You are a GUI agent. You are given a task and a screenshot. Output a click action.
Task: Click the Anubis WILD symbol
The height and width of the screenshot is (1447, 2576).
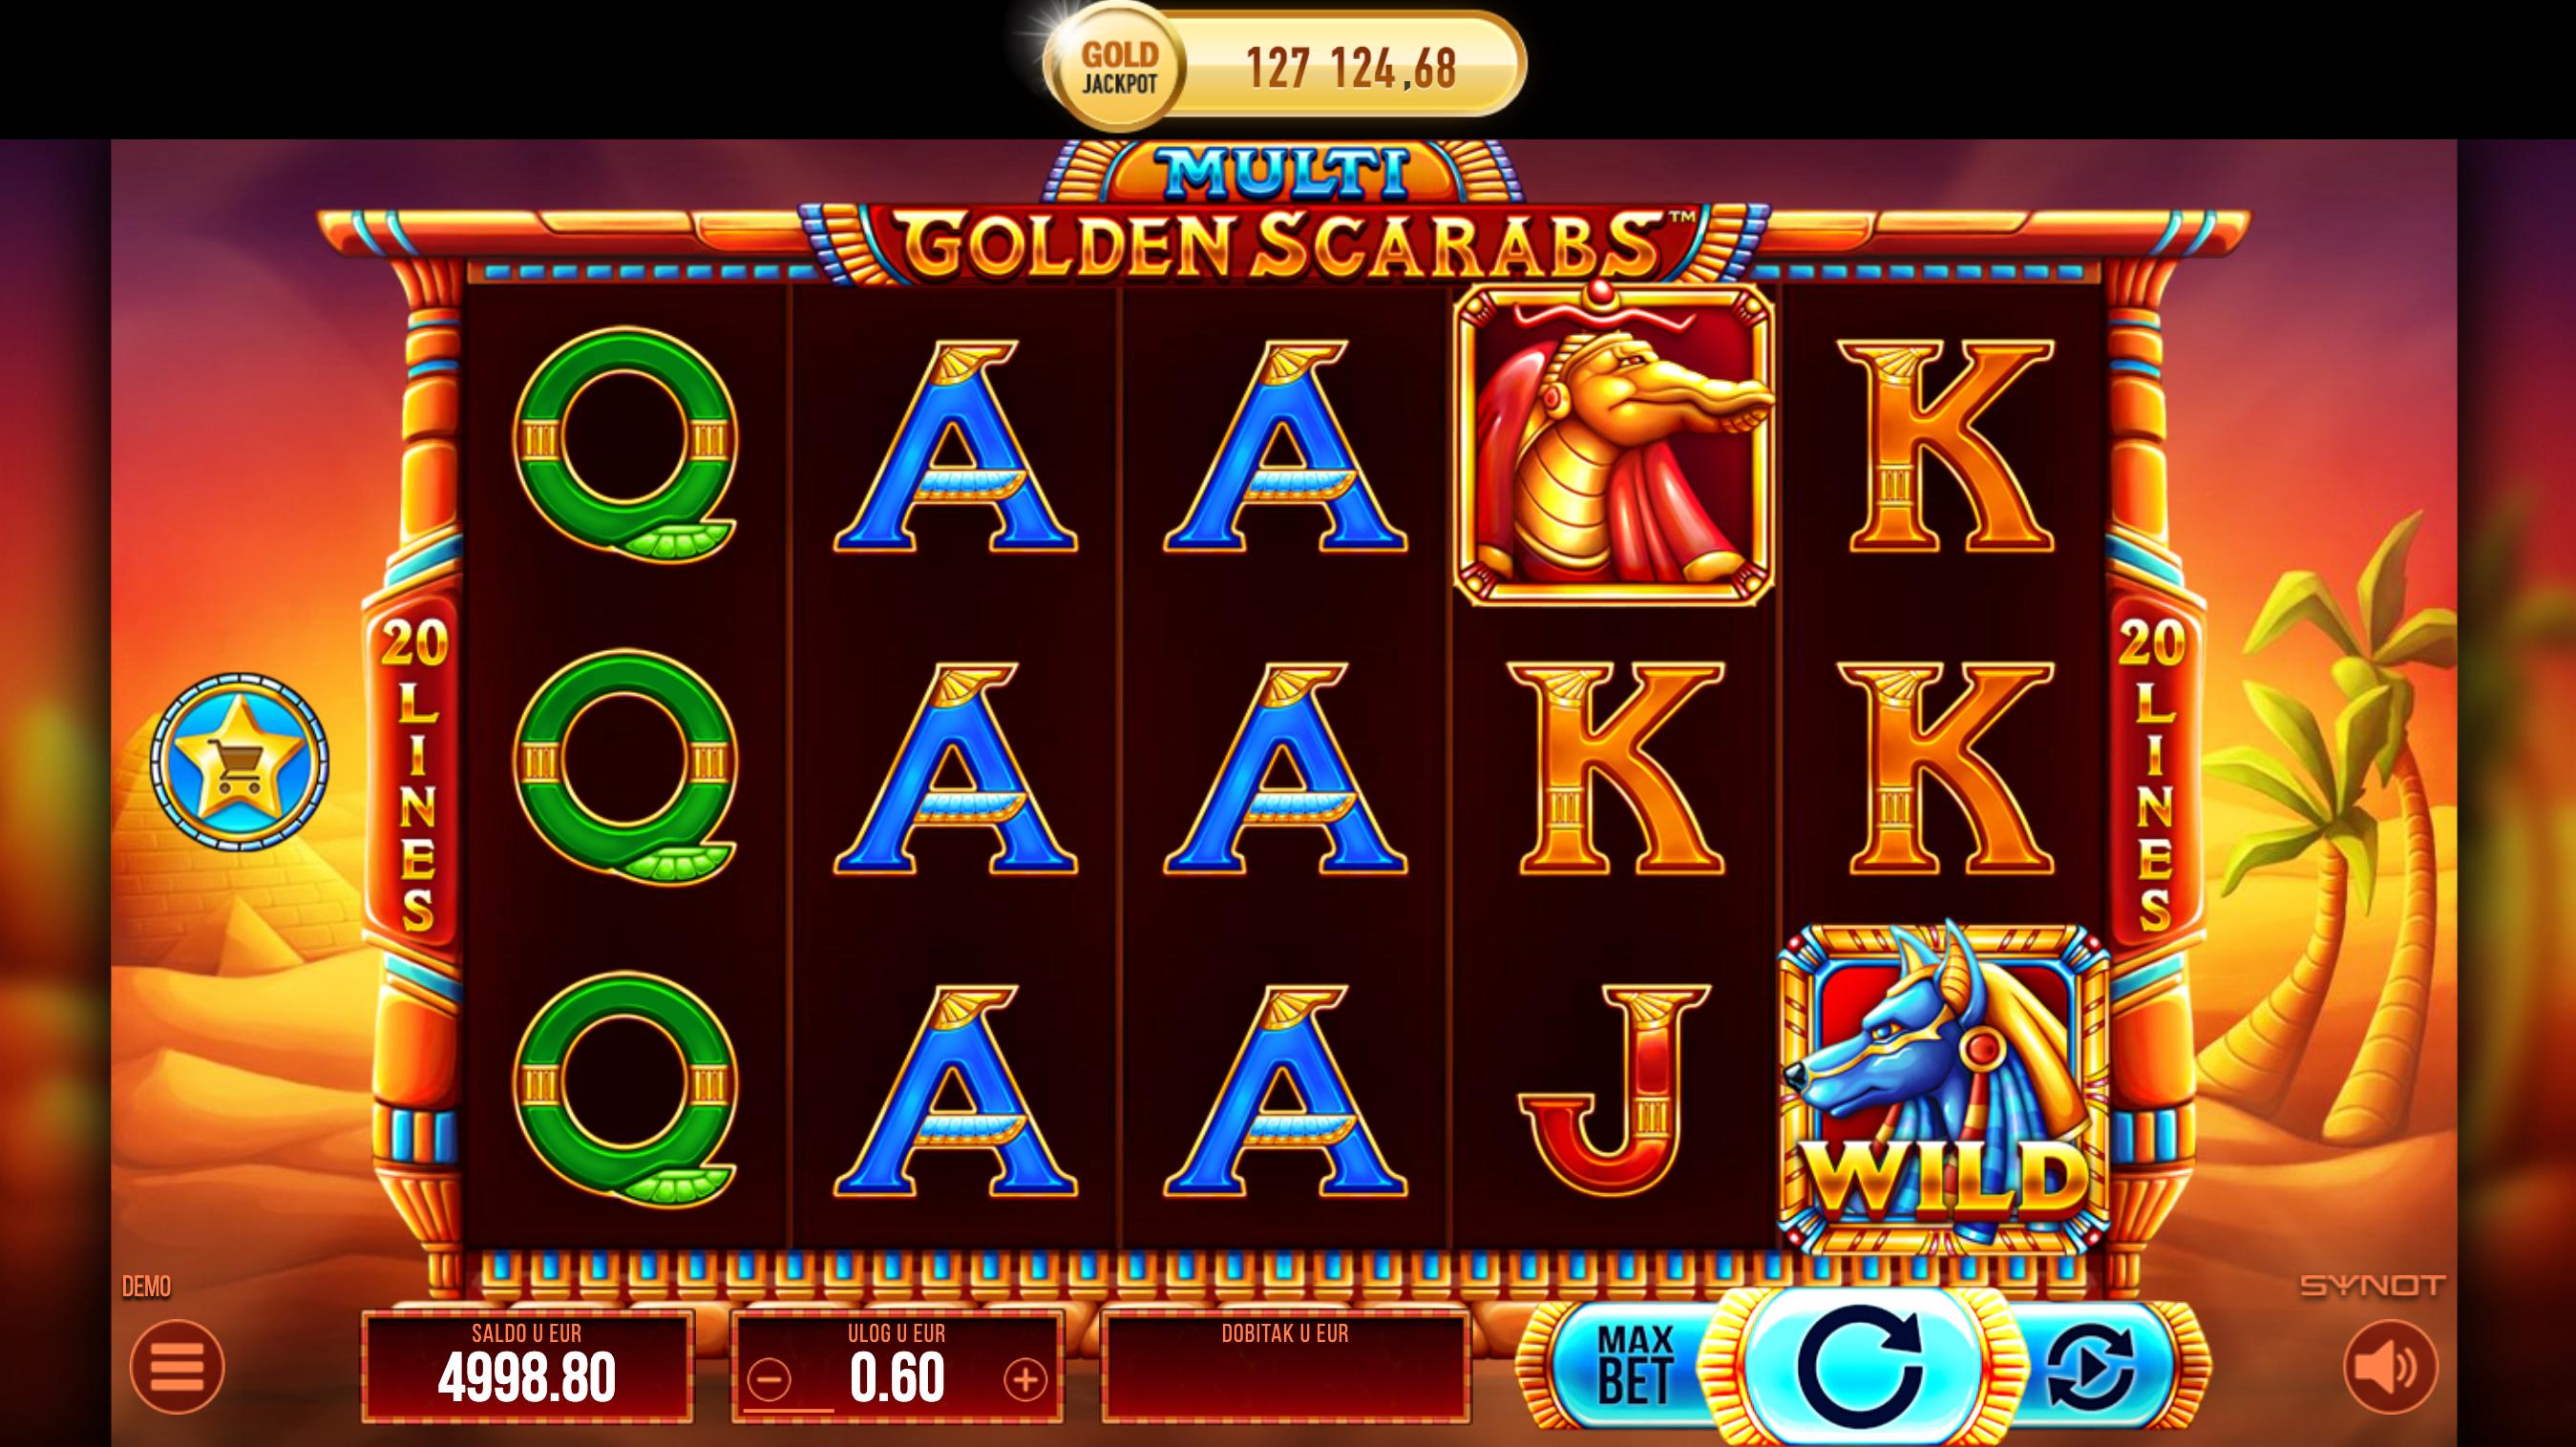[1944, 1090]
